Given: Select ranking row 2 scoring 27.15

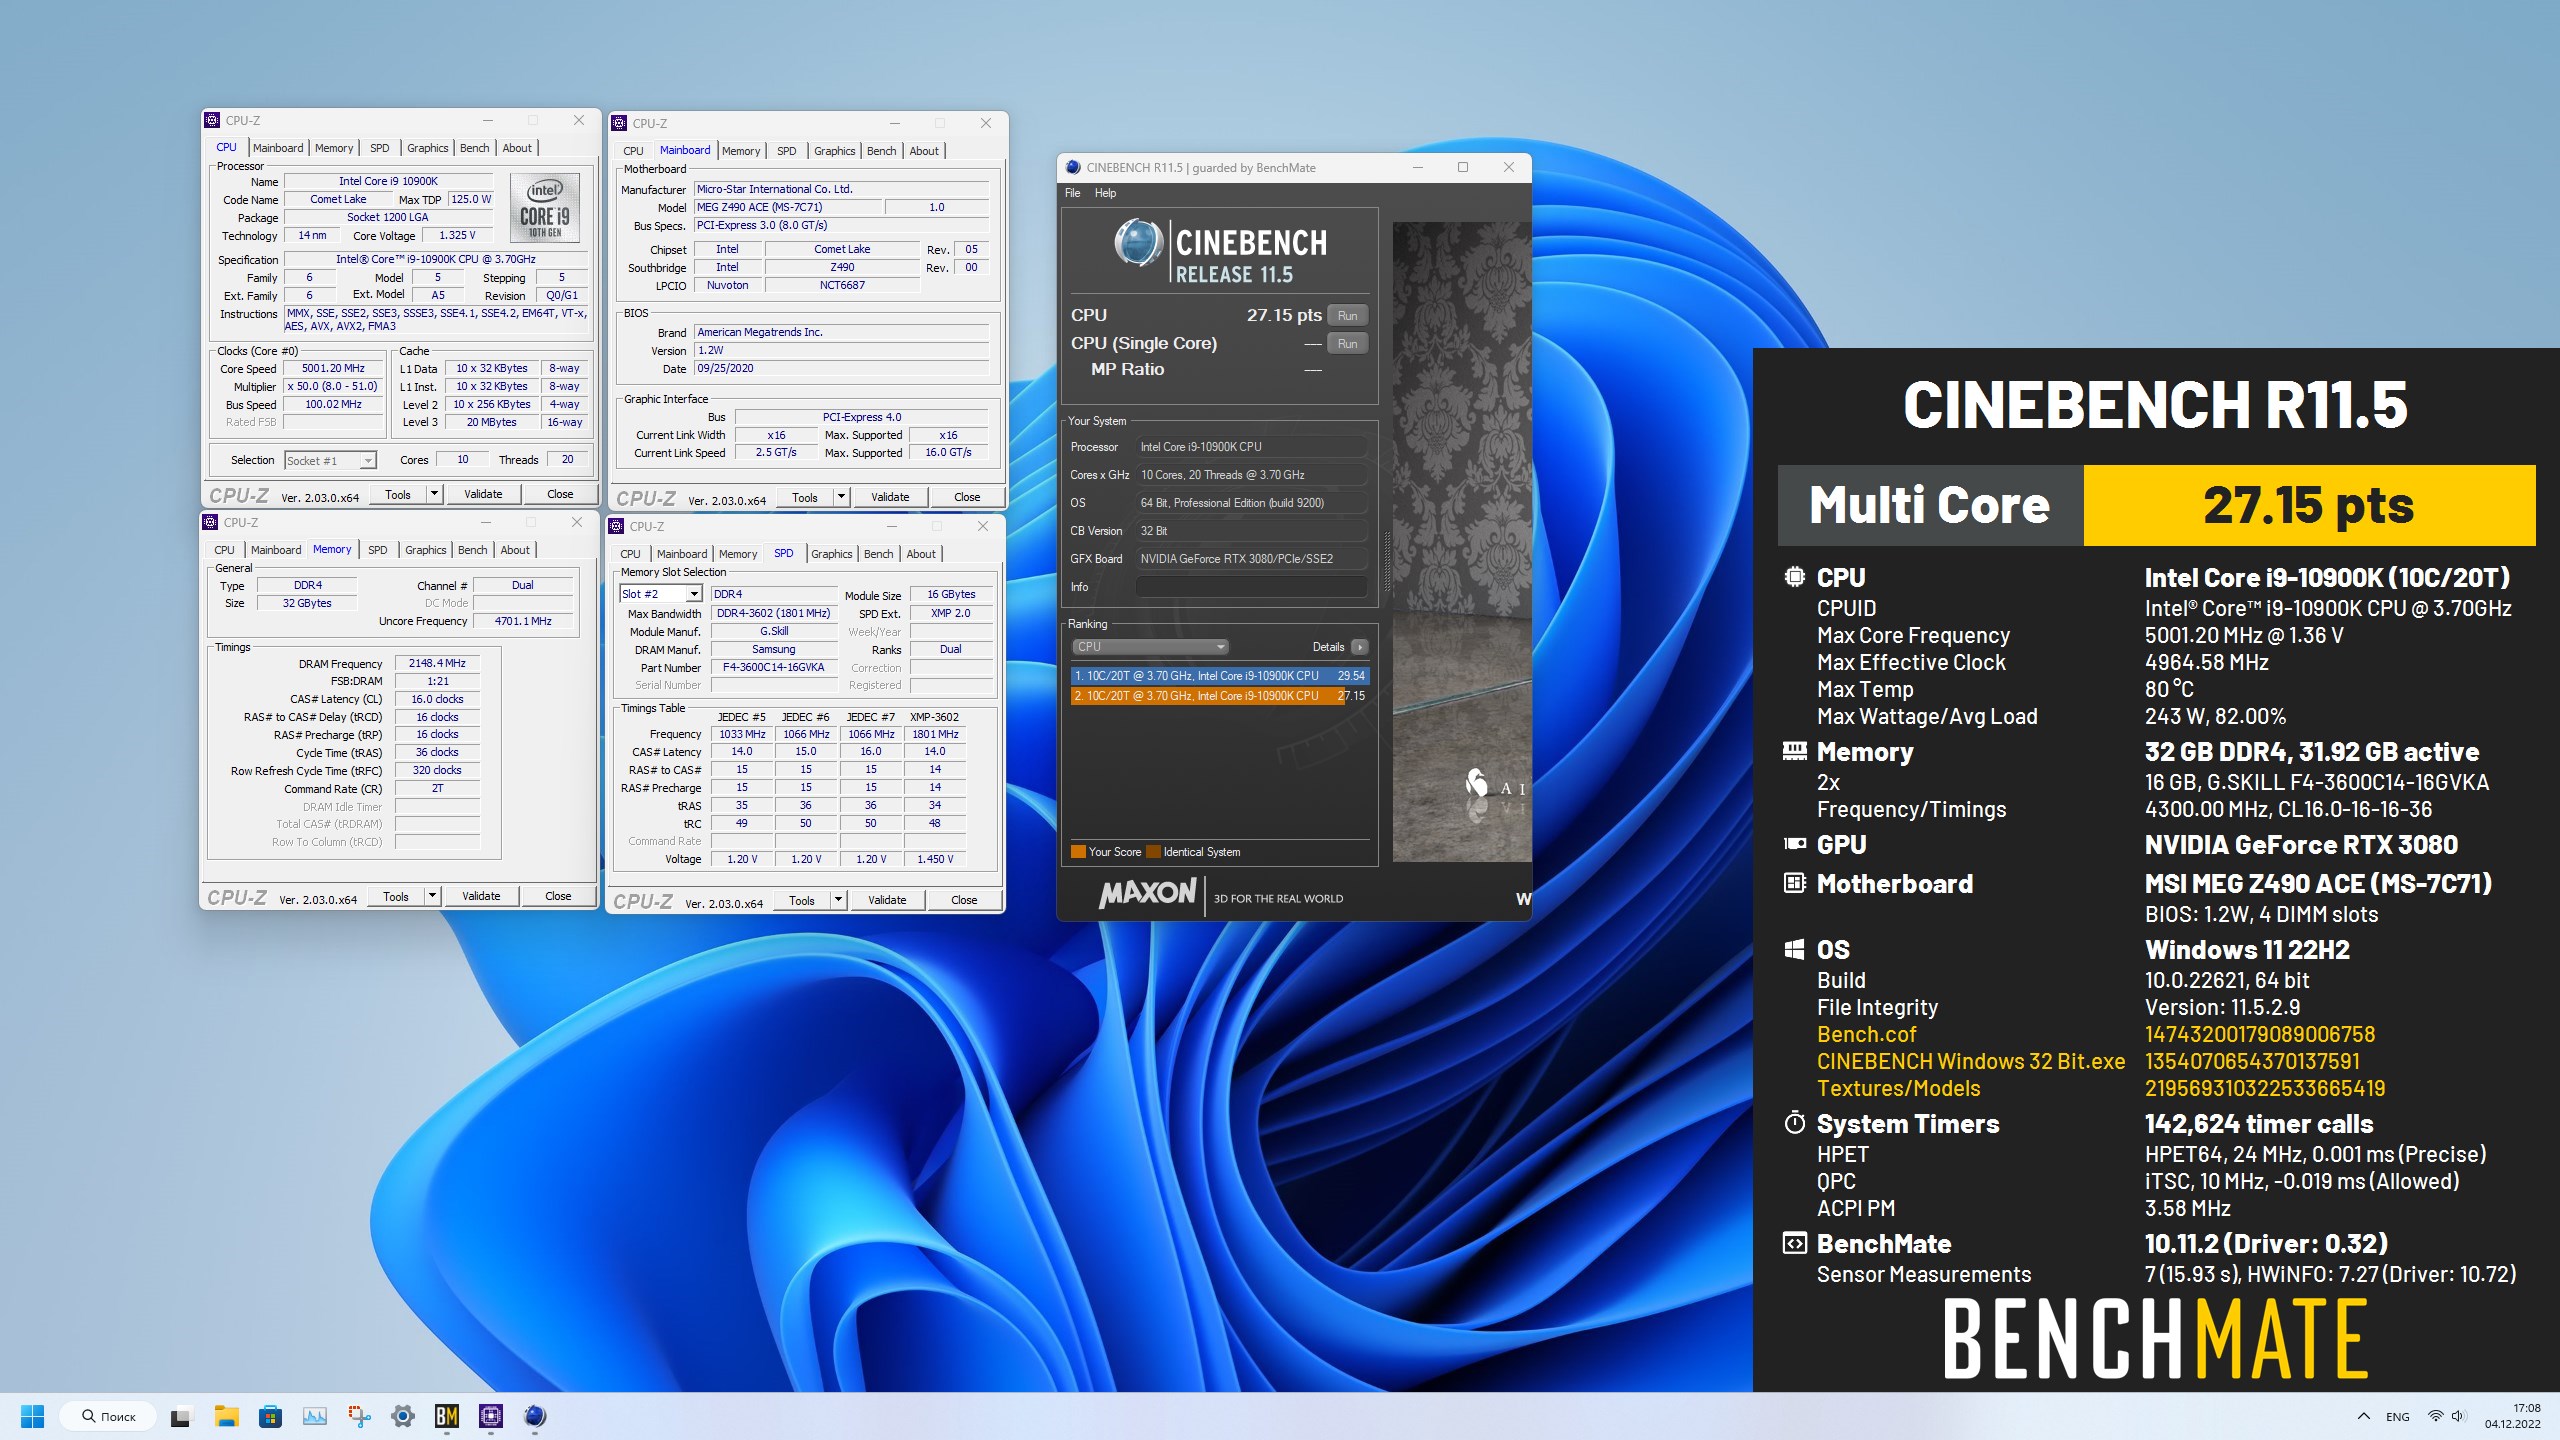Looking at the screenshot, I should click(x=1219, y=696).
